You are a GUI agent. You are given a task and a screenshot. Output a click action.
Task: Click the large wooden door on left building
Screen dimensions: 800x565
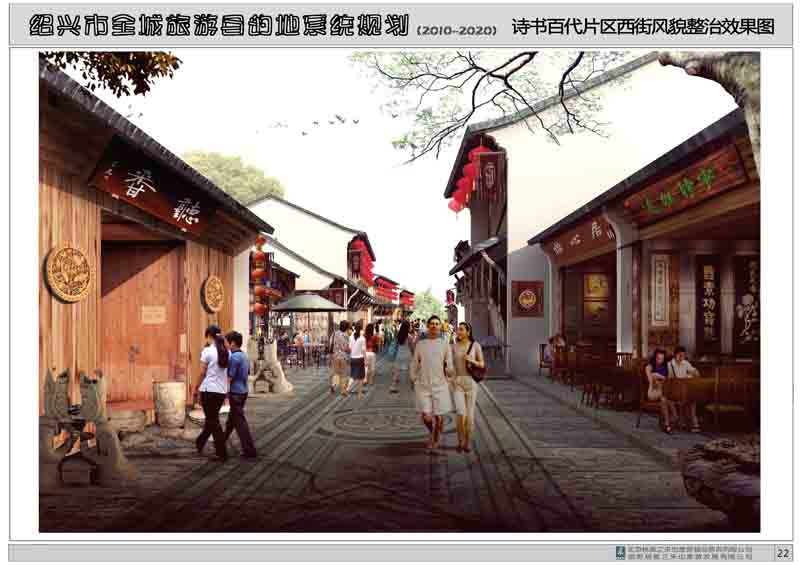coord(140,320)
